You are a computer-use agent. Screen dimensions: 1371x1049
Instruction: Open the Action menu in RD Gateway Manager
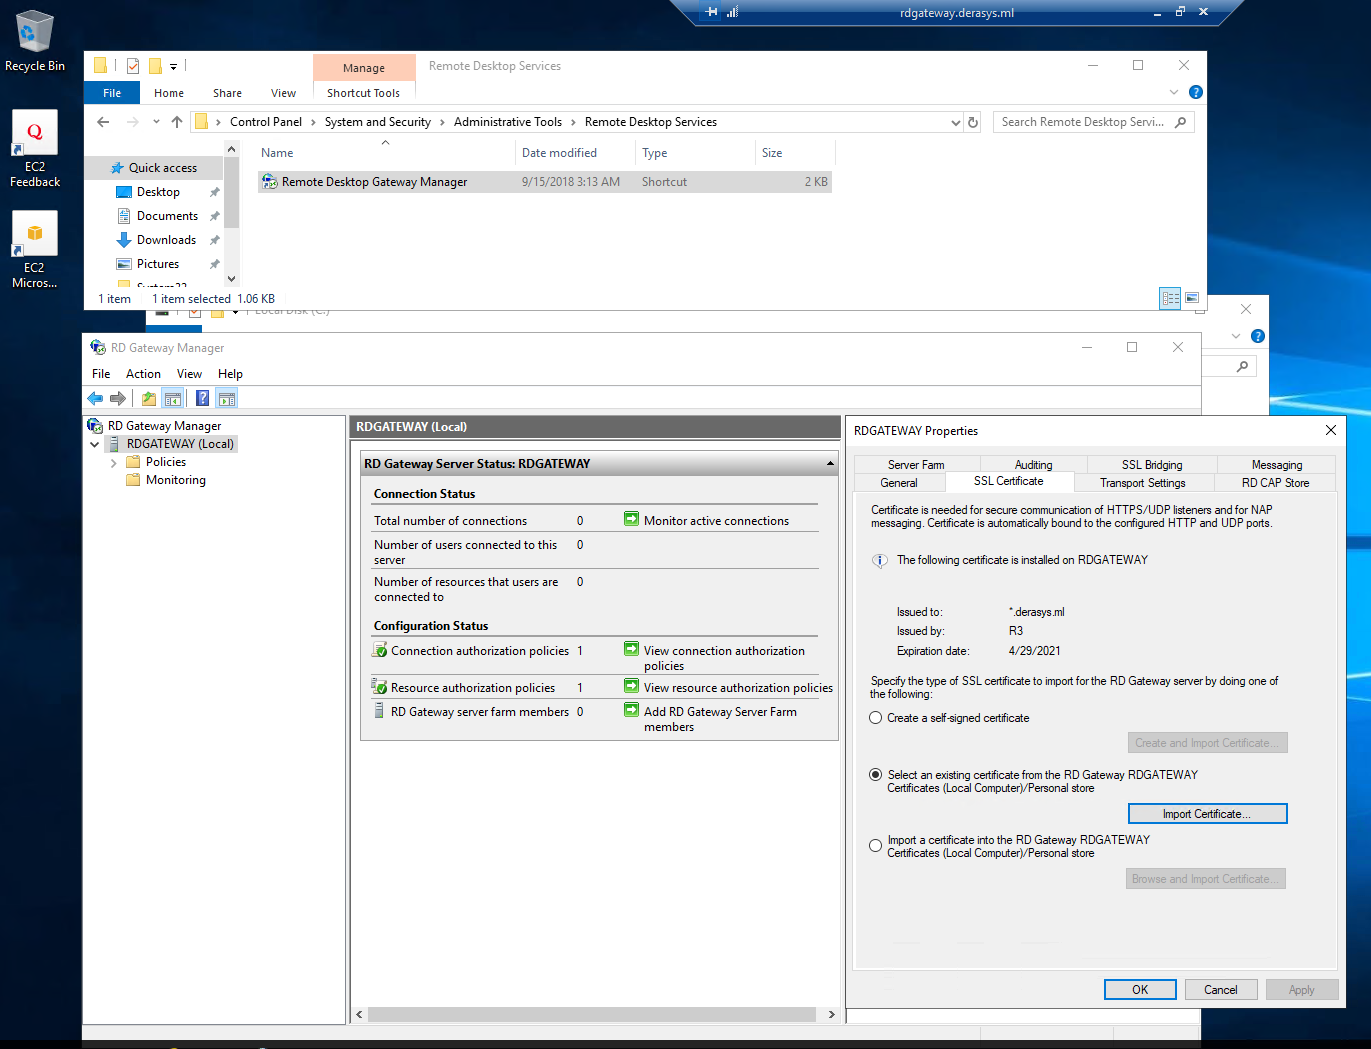point(143,374)
